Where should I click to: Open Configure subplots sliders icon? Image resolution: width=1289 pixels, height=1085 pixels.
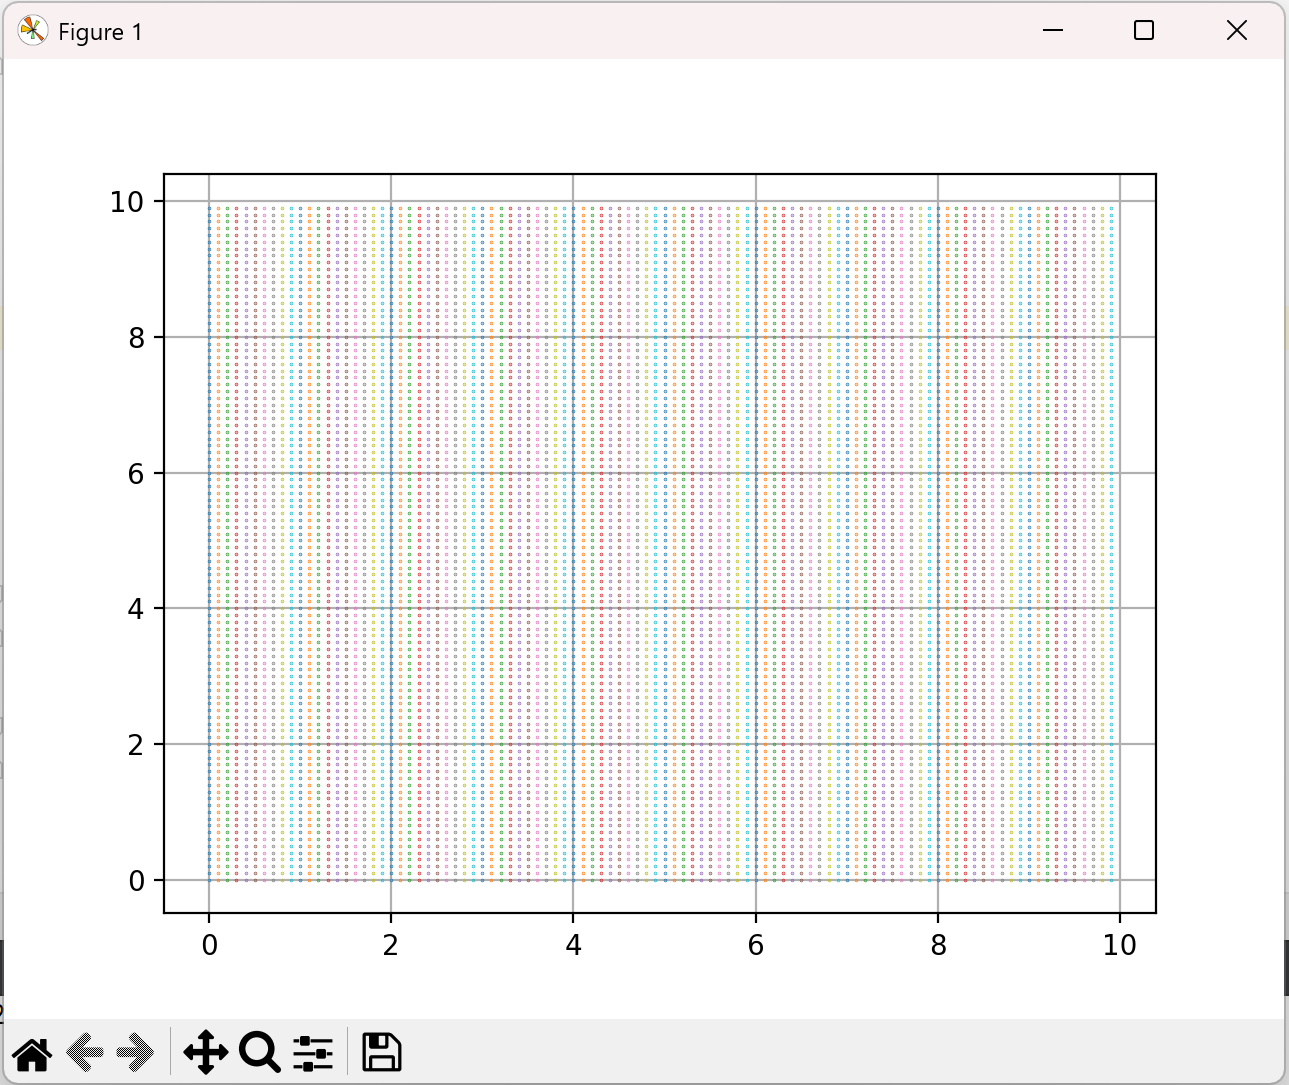click(x=313, y=1053)
